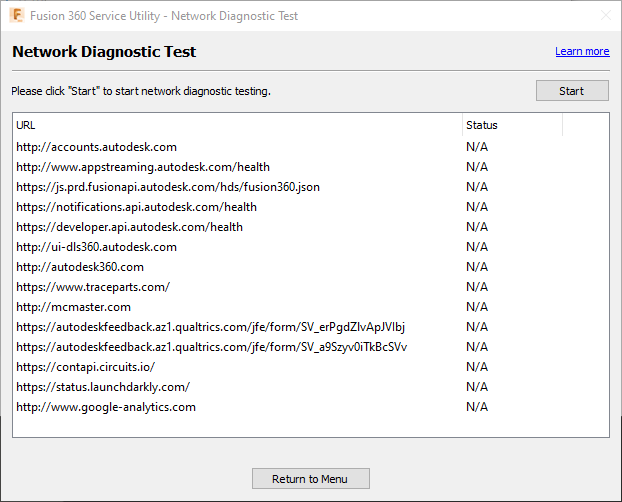Click the Start button

tap(572, 91)
